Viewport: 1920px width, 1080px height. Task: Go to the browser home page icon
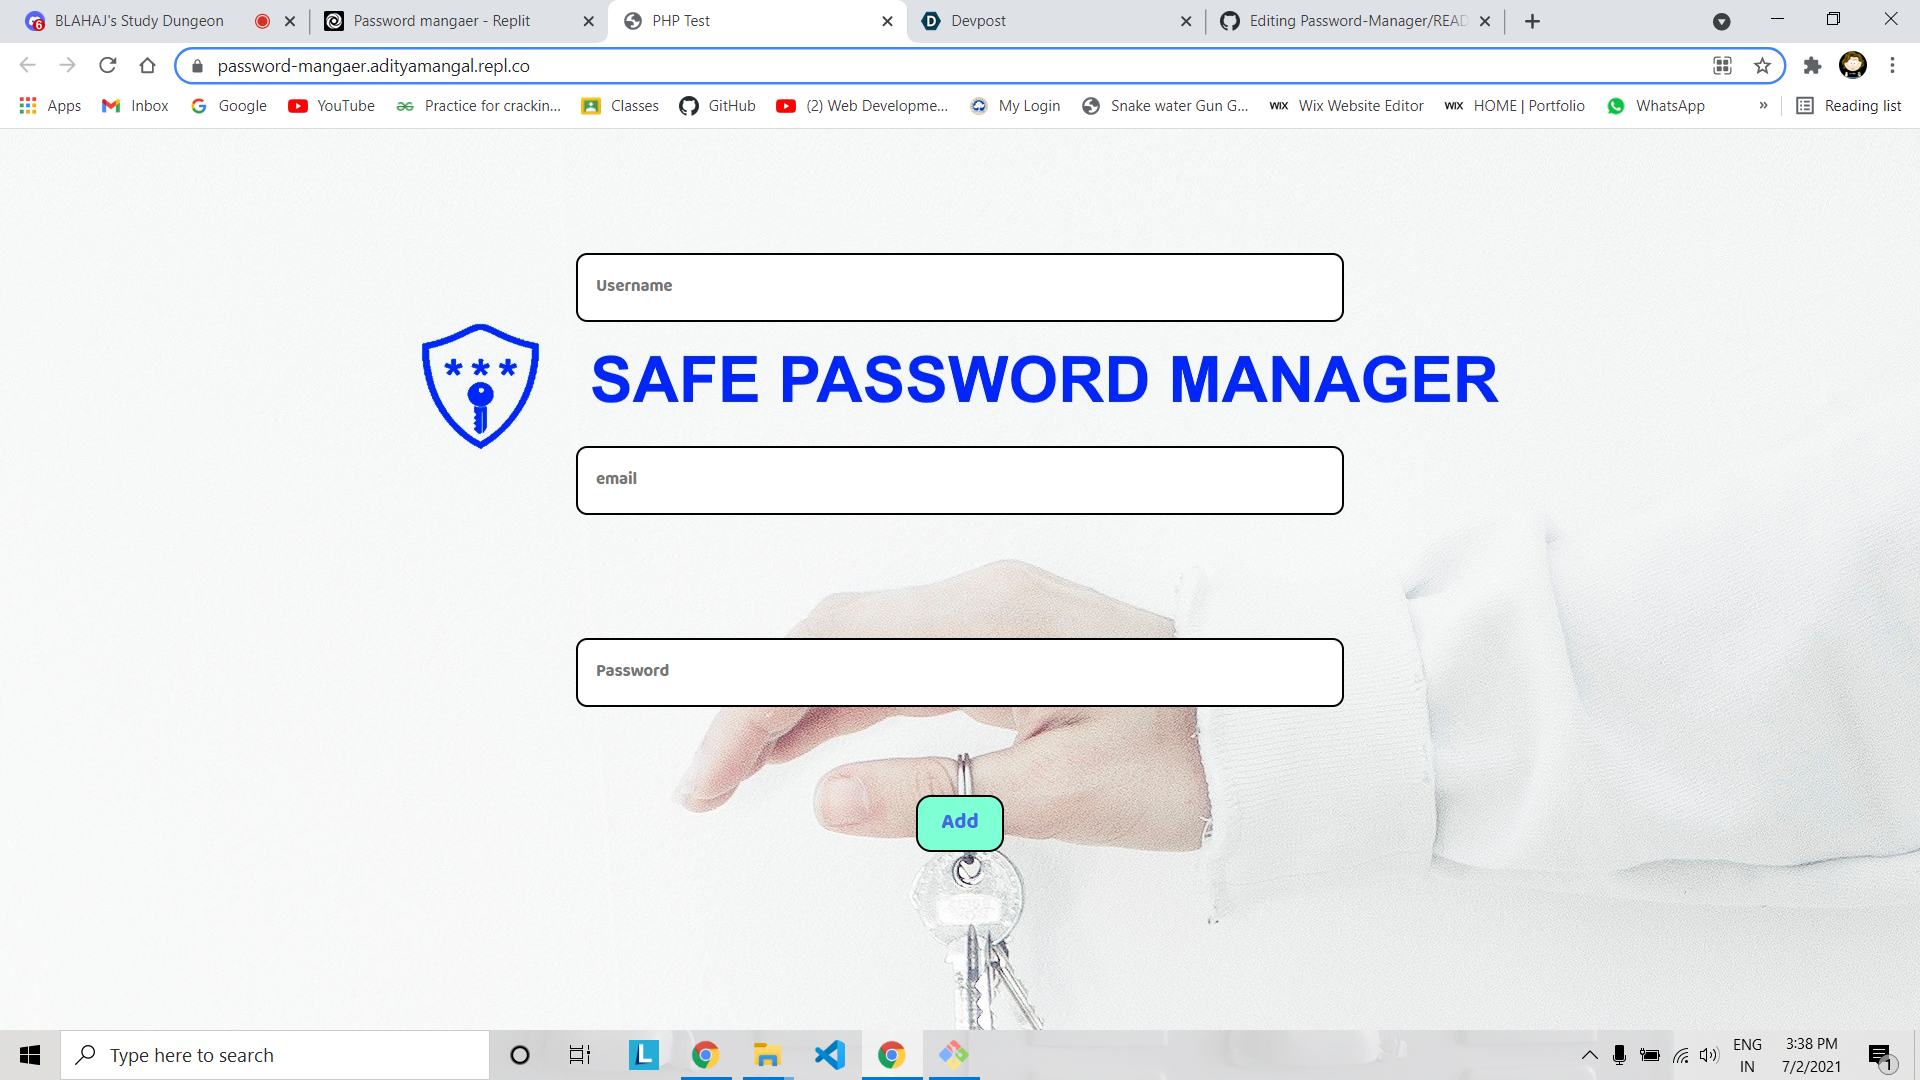point(147,66)
